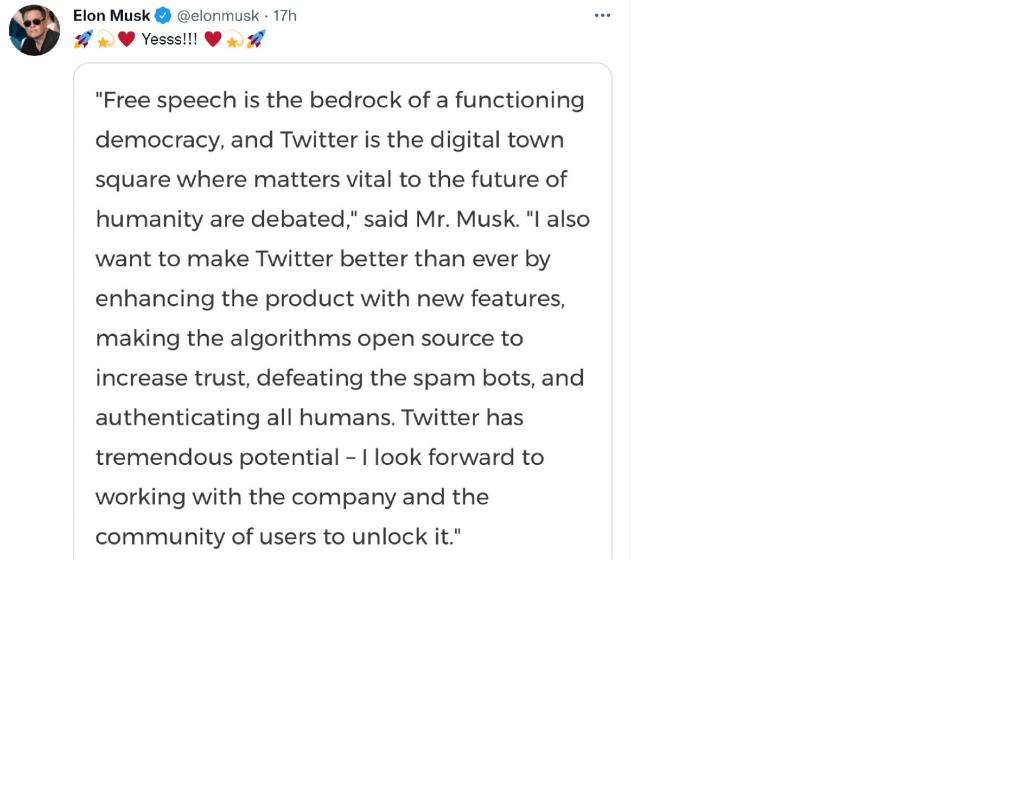Click the first rocket emoji before Yesss

point(83,39)
